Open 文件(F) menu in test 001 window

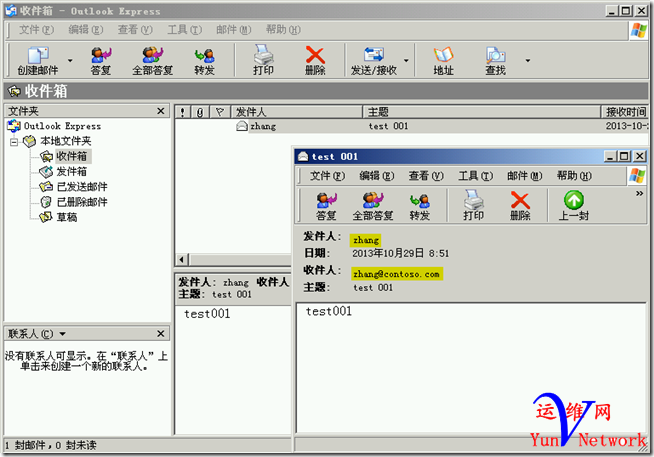point(327,176)
